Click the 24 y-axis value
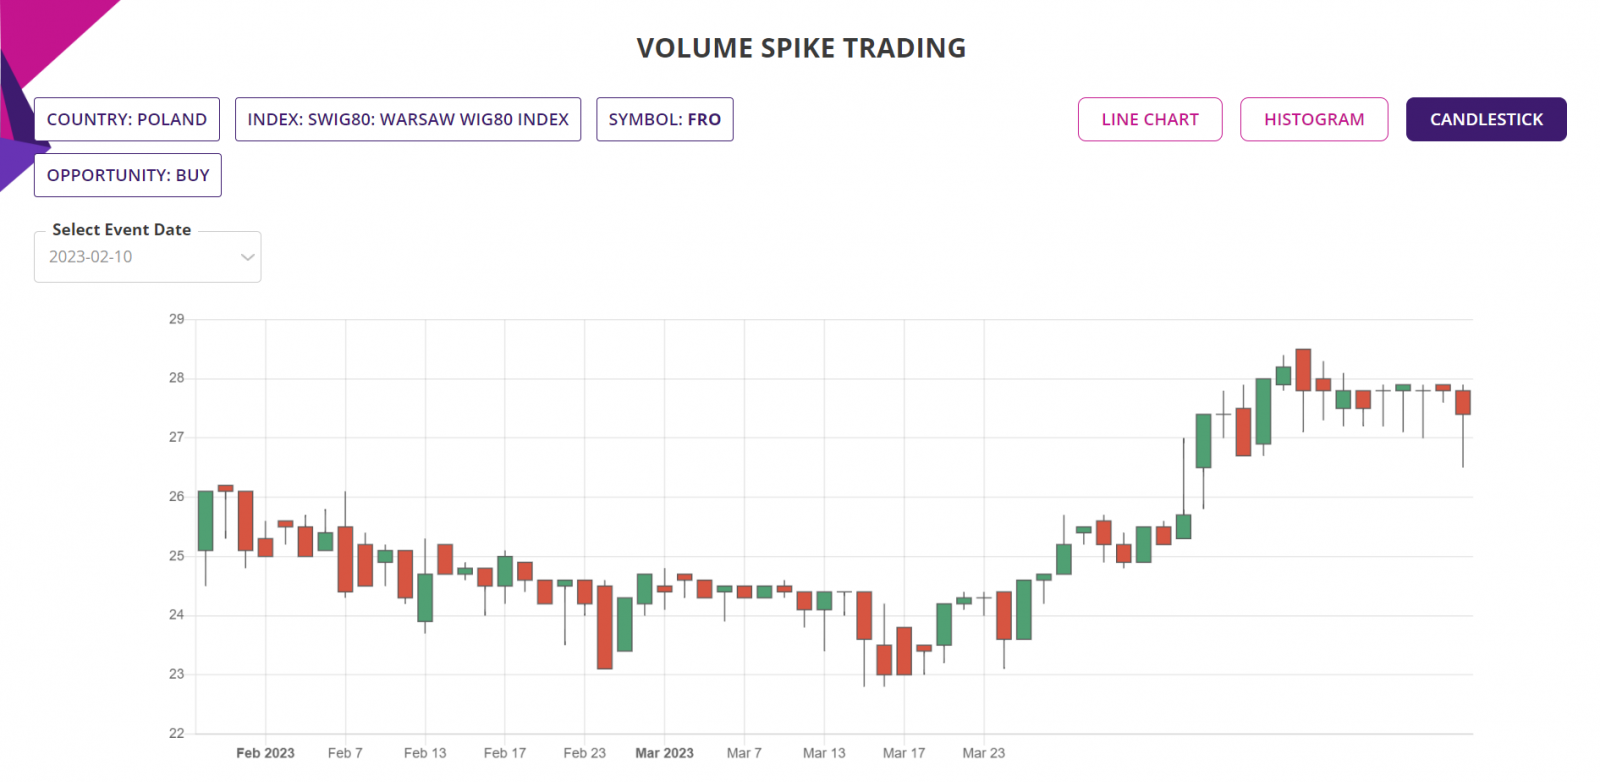1600x782 pixels. point(177,615)
